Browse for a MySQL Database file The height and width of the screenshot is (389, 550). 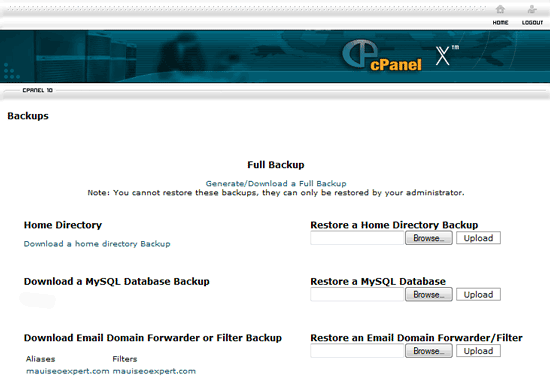pos(429,295)
